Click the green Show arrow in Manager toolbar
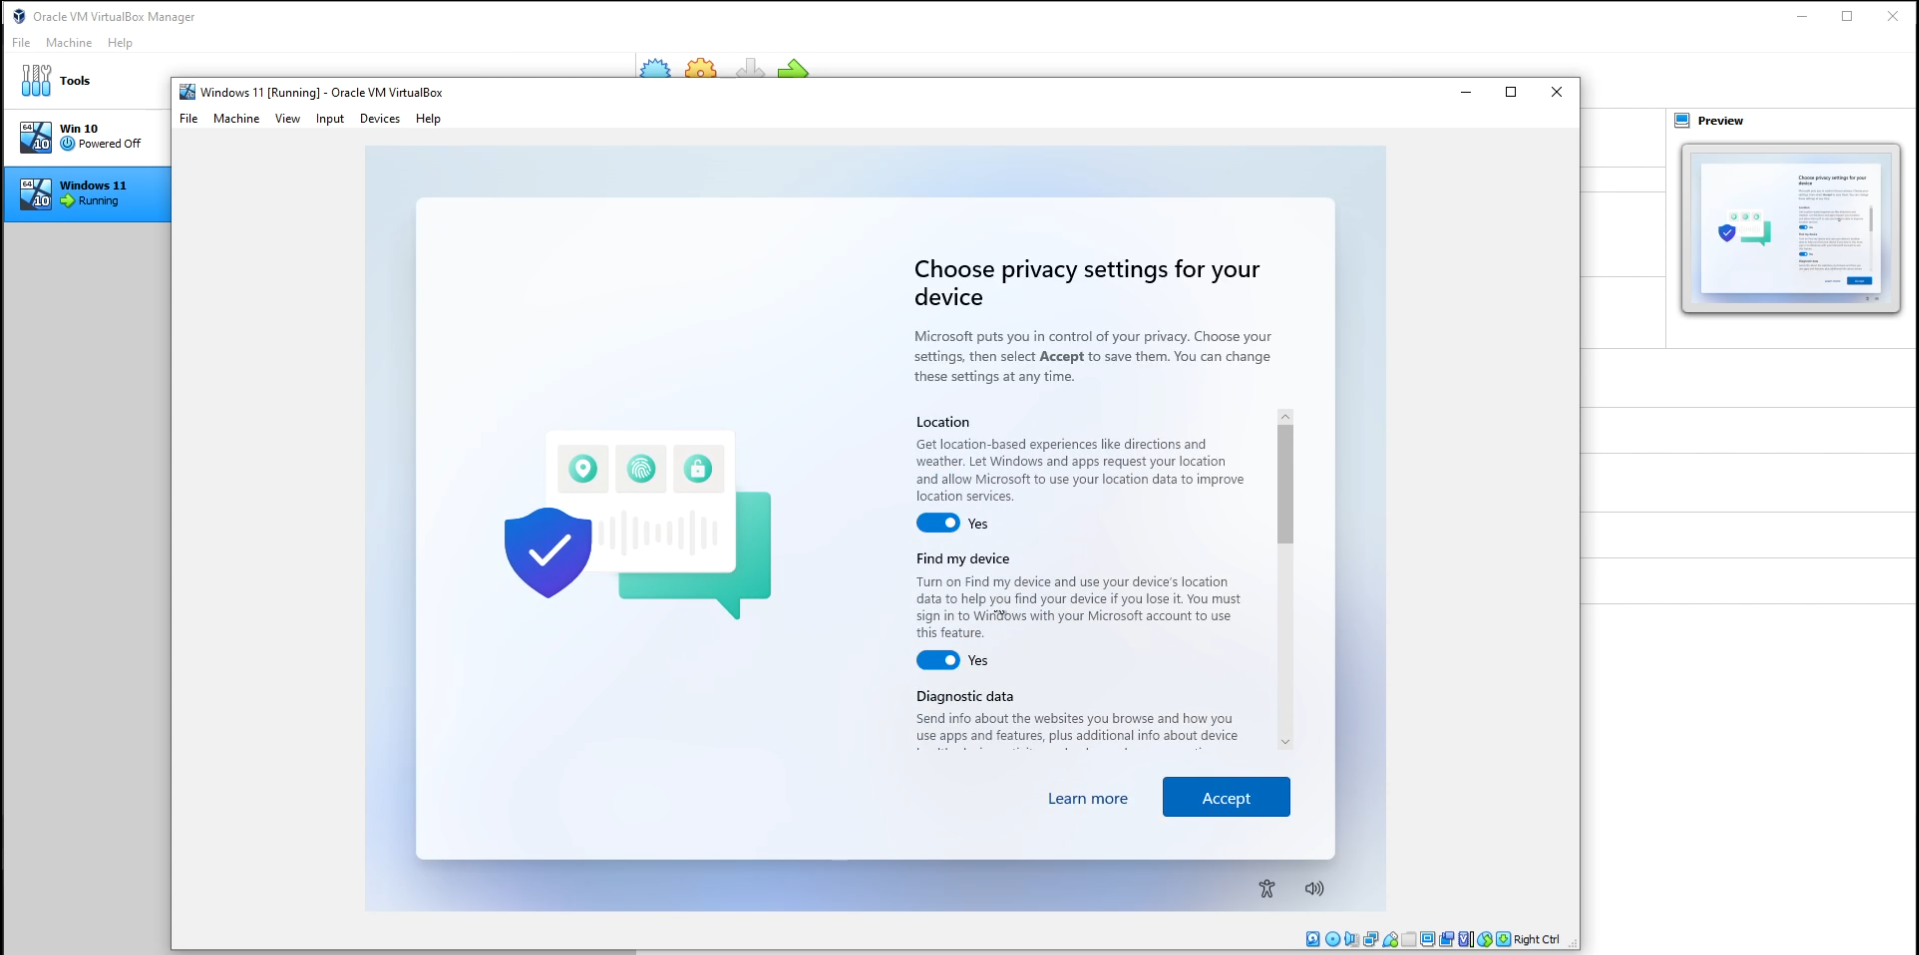The height and width of the screenshot is (955, 1919). (793, 69)
